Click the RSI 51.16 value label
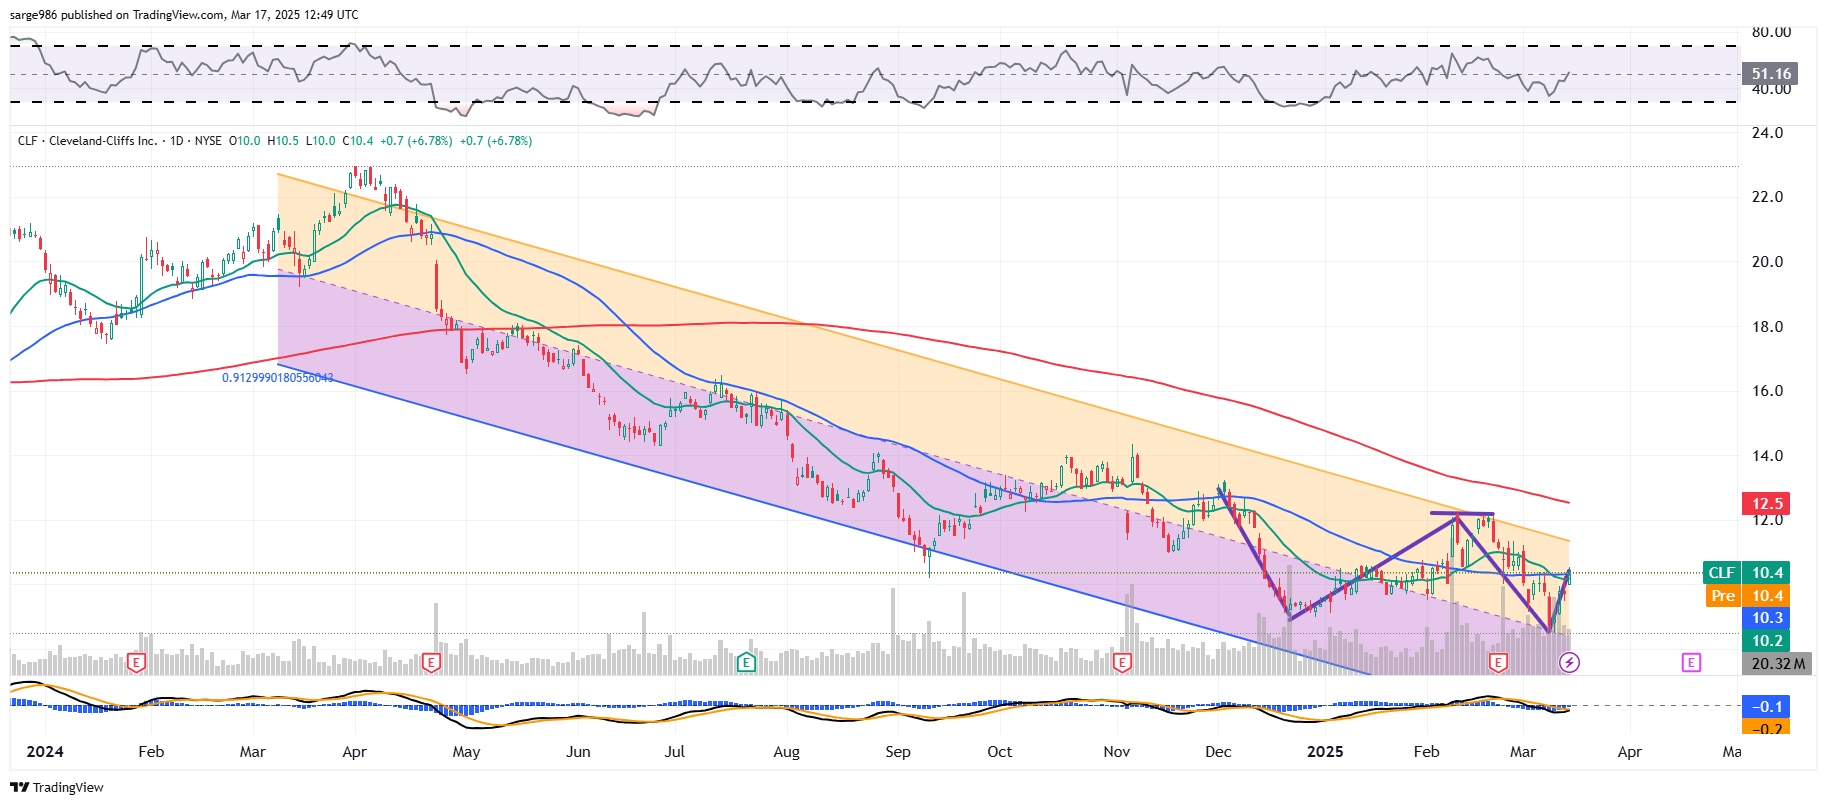 1770,74
